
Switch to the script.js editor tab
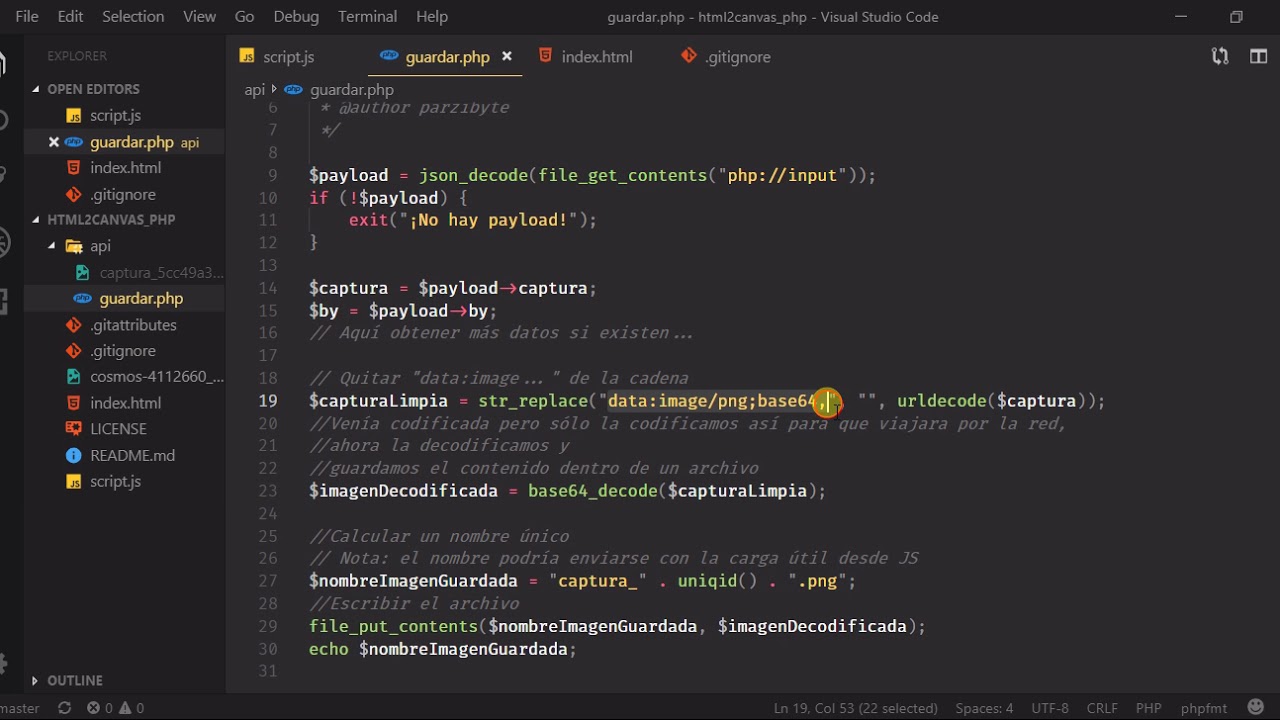click(278, 57)
